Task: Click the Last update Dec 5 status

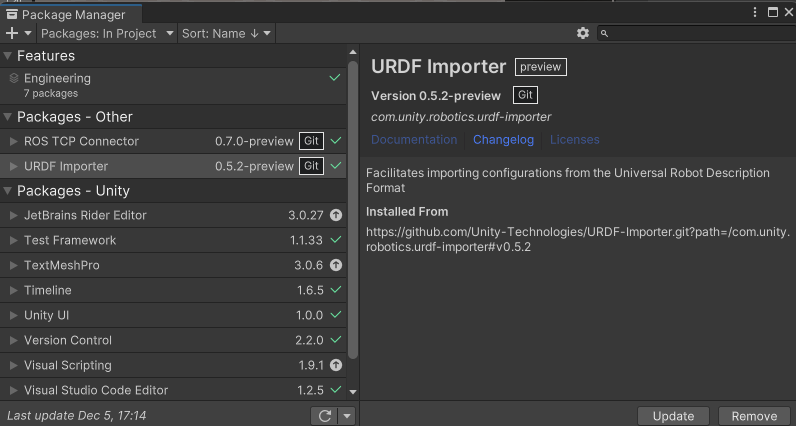Action: (x=77, y=415)
